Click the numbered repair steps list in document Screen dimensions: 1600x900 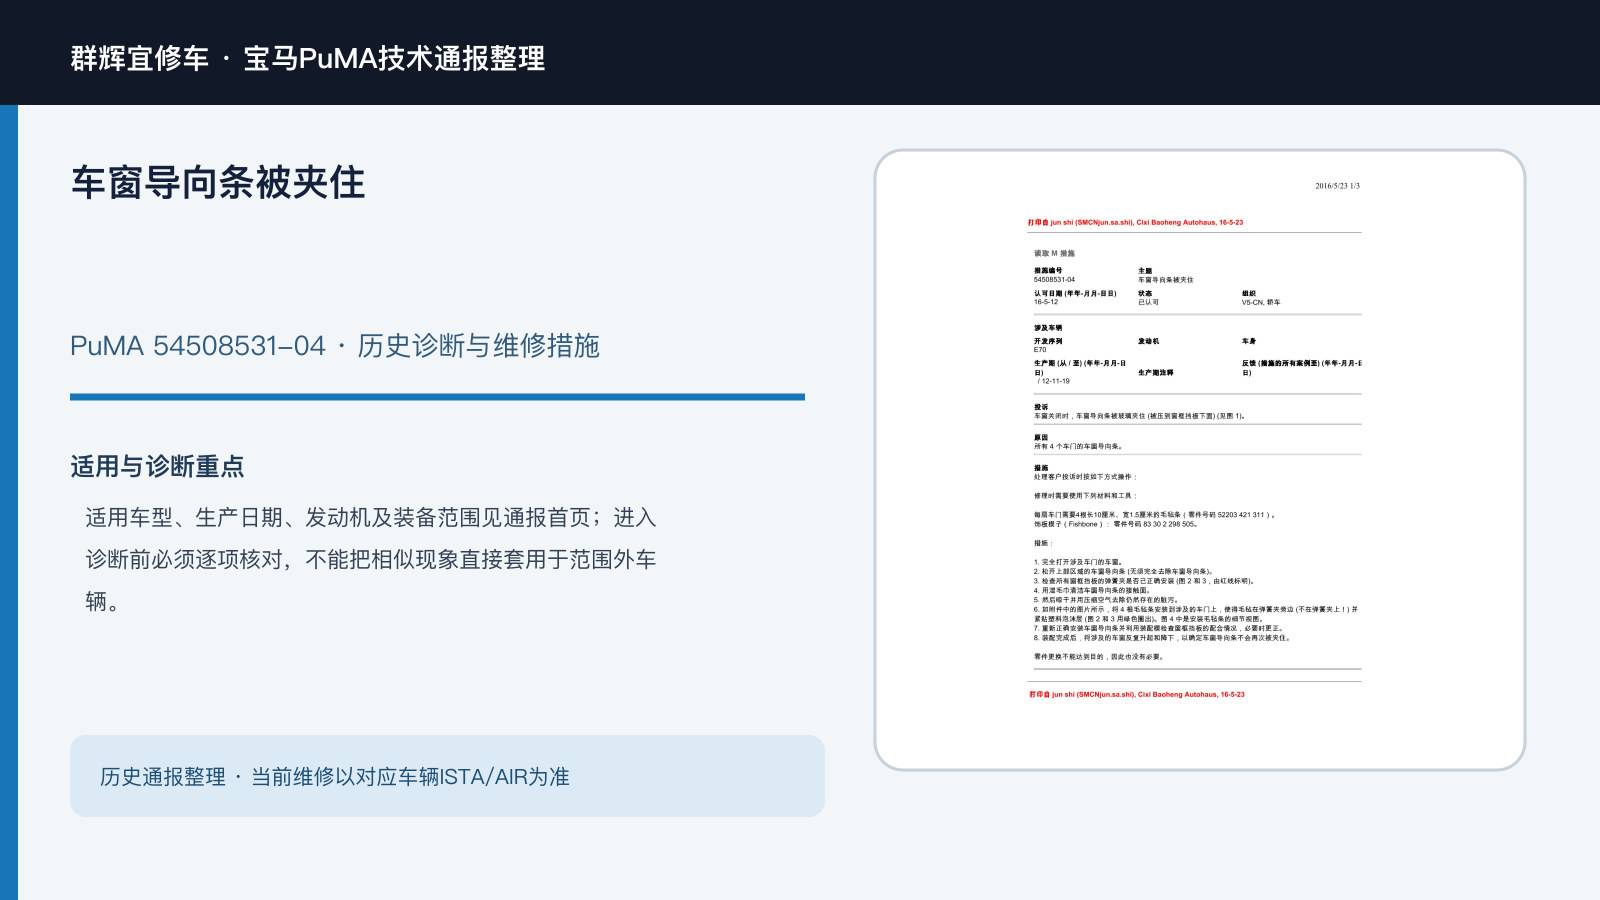pyautogui.click(x=1196, y=600)
